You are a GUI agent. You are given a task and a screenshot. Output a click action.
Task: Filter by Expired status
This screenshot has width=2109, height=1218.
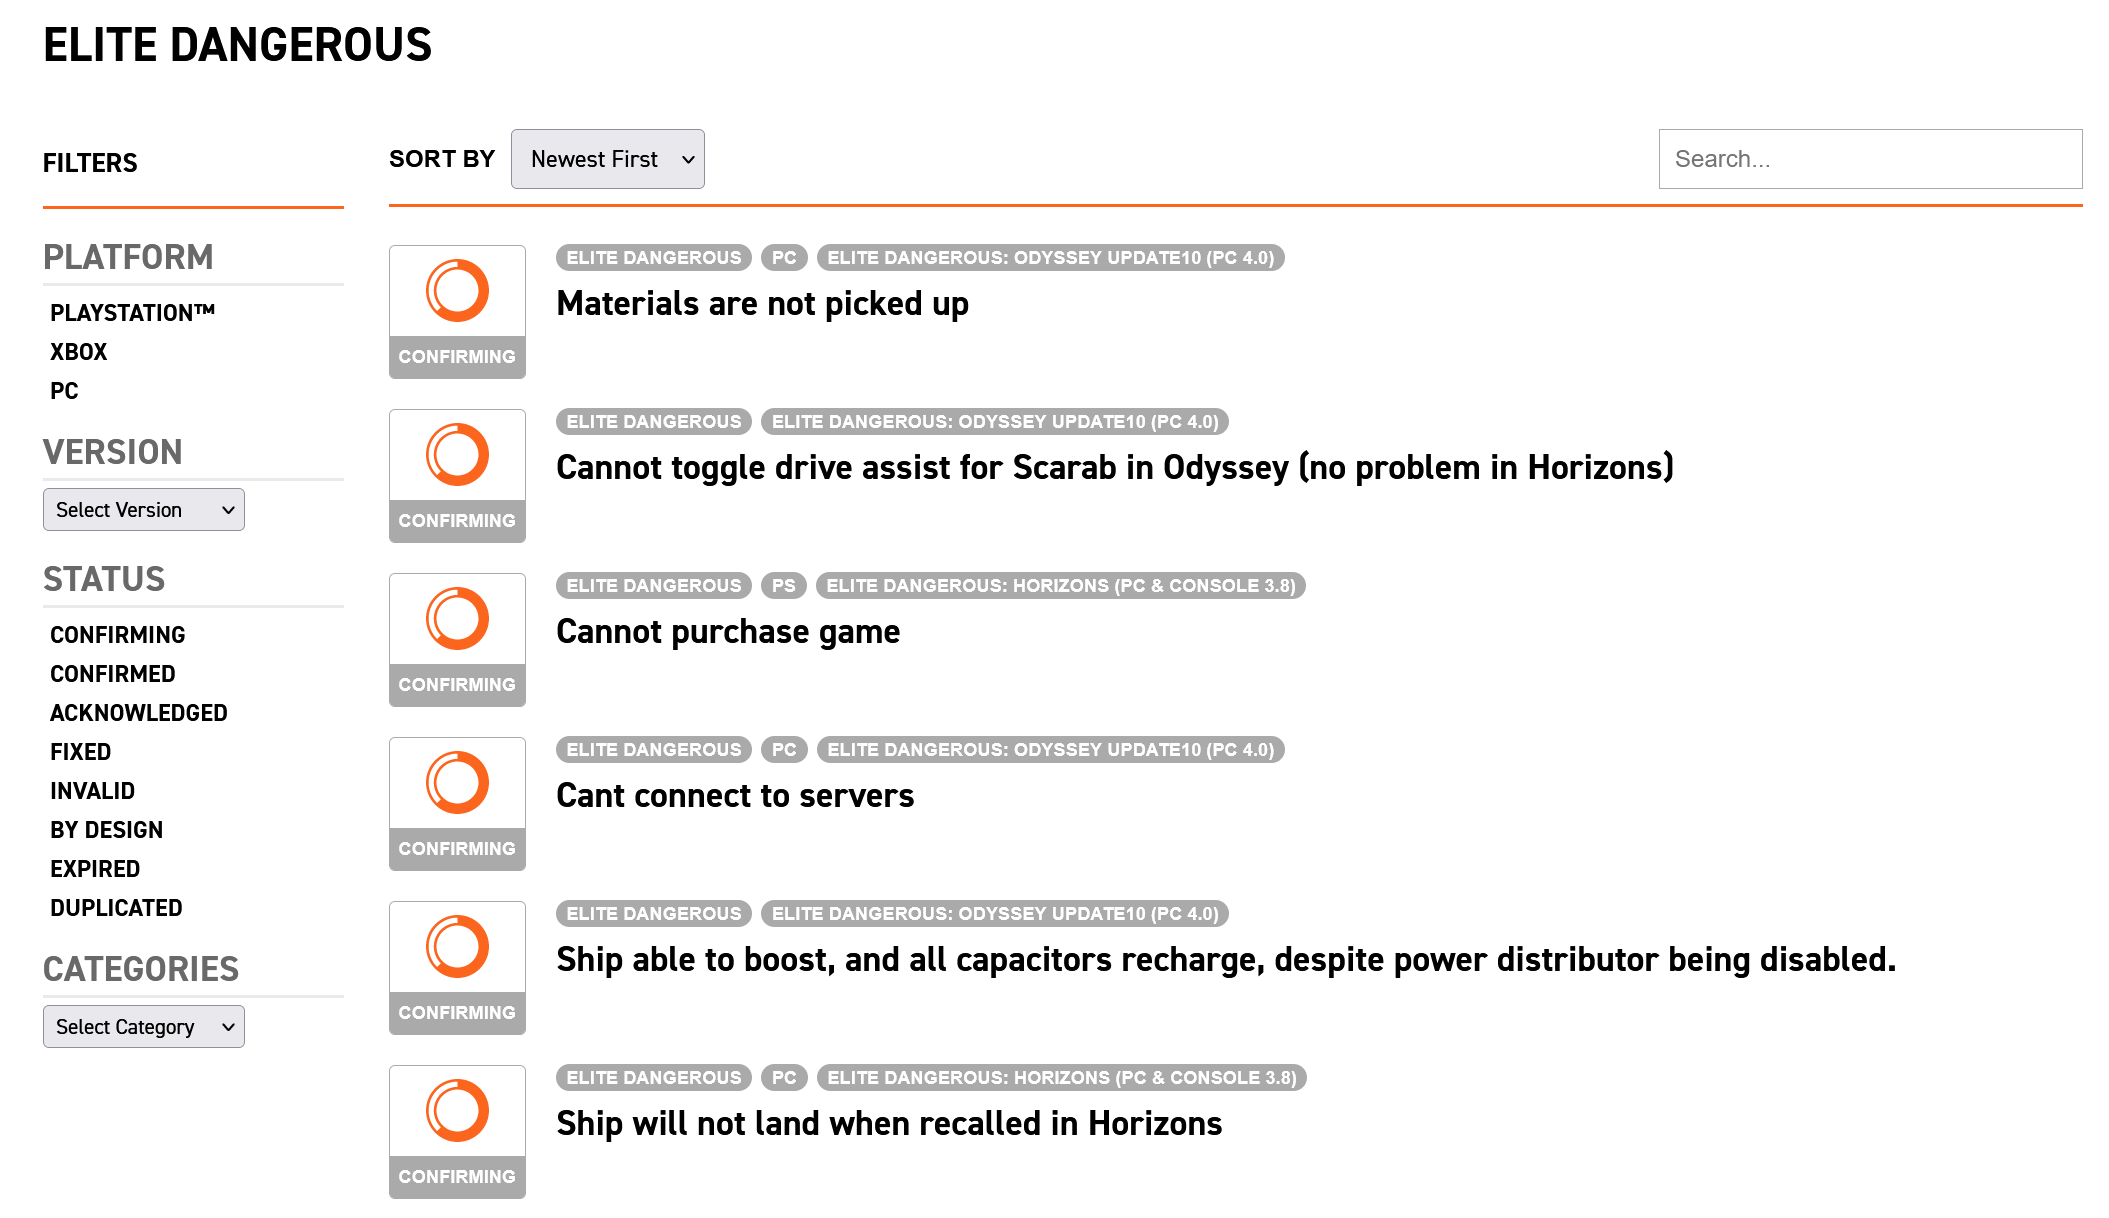[95, 869]
